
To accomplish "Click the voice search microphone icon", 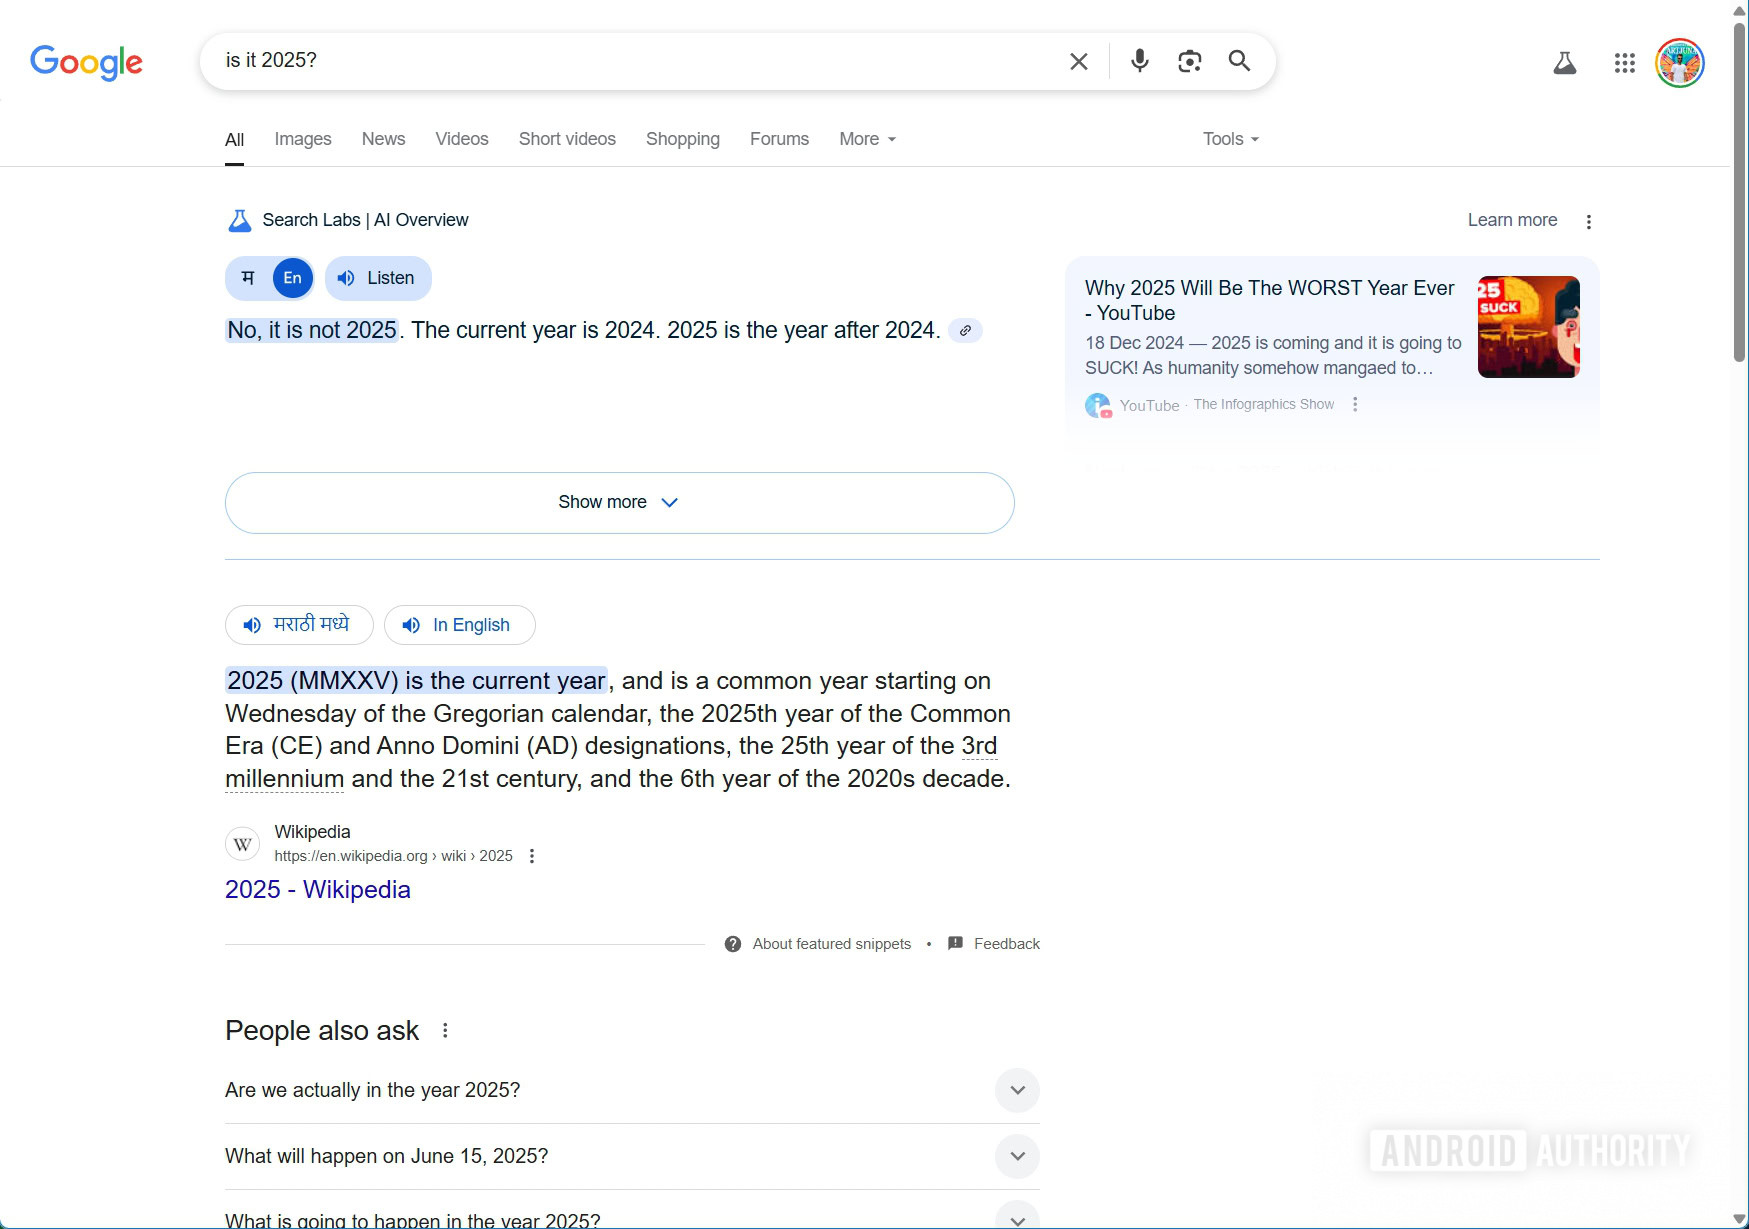I will pos(1139,61).
